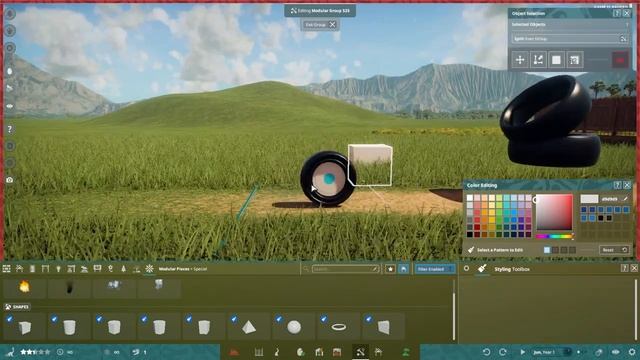This screenshot has width=640, height=360.
Task: Collapse the Shapes section header
Action: coord(17,307)
